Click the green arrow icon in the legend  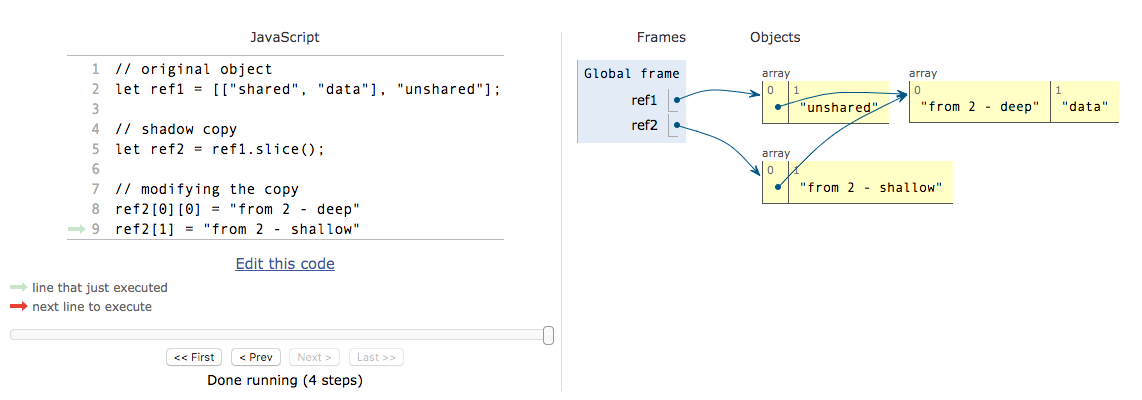19,288
